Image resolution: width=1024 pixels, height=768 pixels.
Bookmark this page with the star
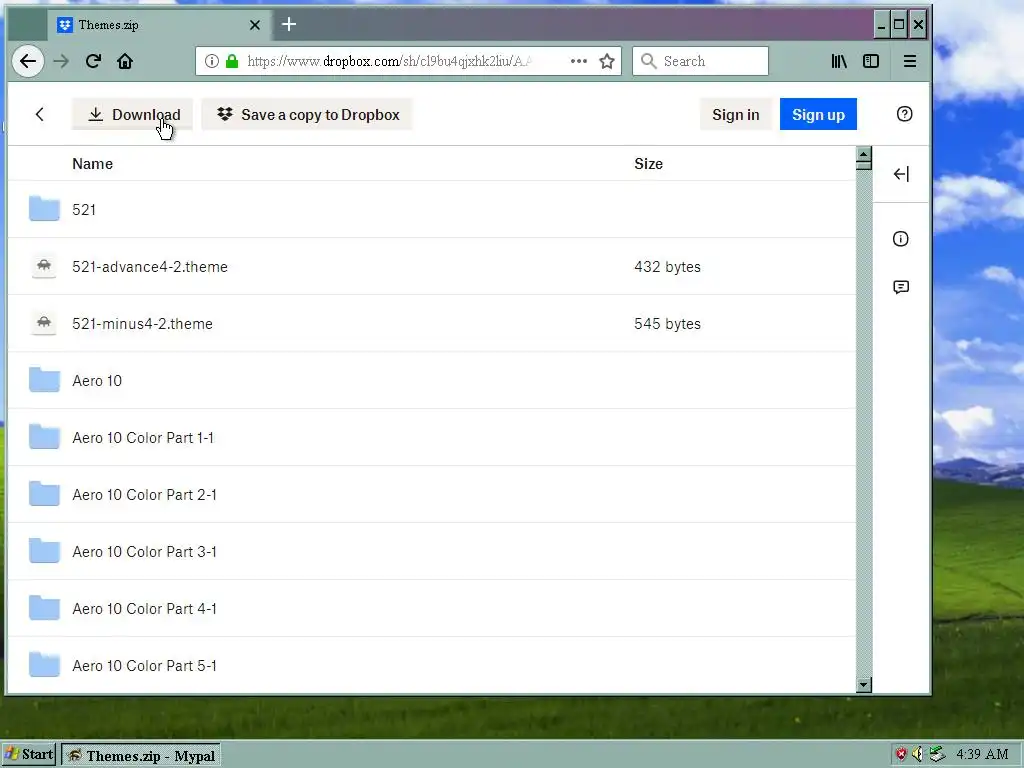click(607, 61)
